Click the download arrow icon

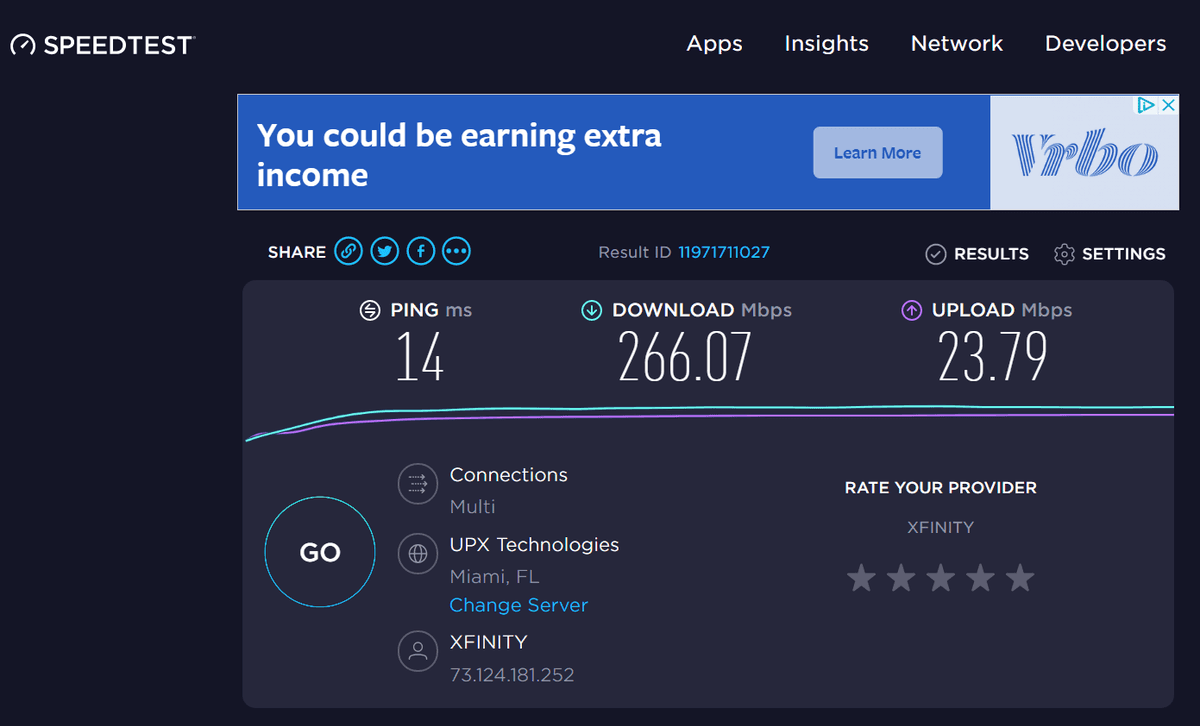tap(592, 310)
